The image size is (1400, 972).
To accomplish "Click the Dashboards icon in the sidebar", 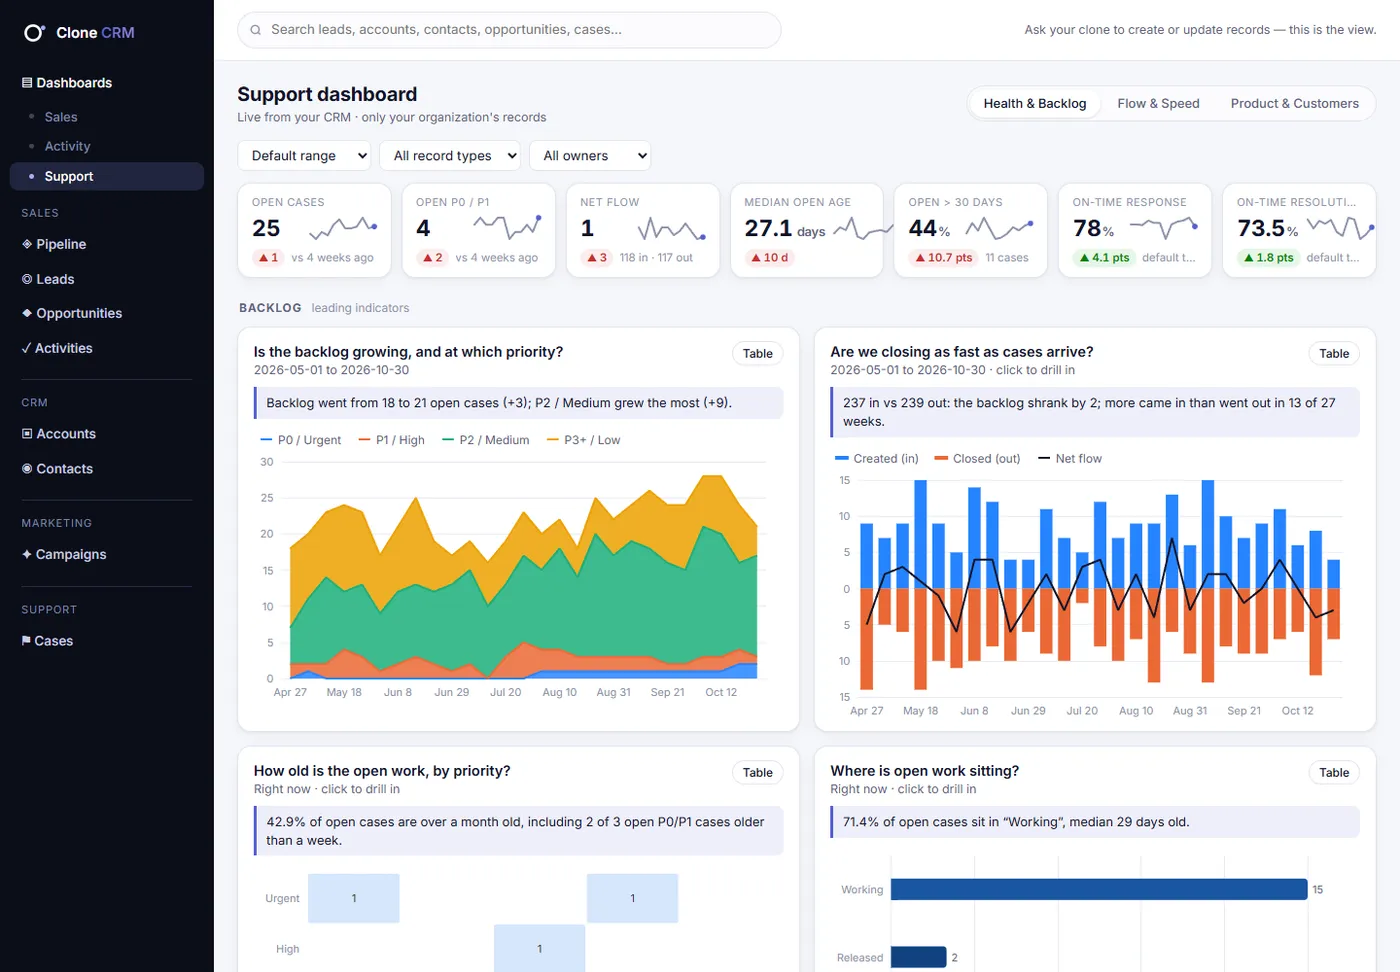I will pyautogui.click(x=27, y=83).
